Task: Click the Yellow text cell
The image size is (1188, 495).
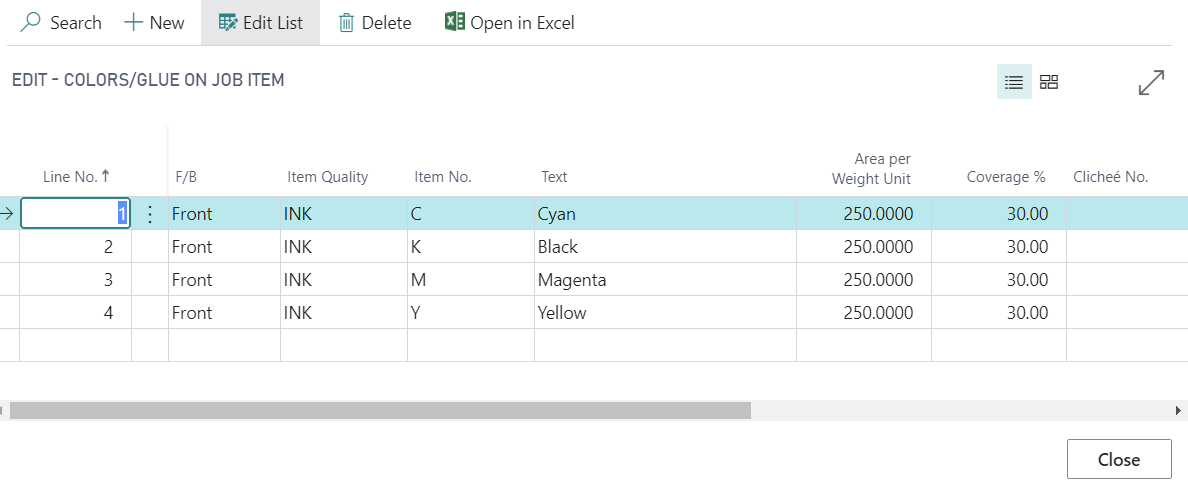Action: point(665,312)
